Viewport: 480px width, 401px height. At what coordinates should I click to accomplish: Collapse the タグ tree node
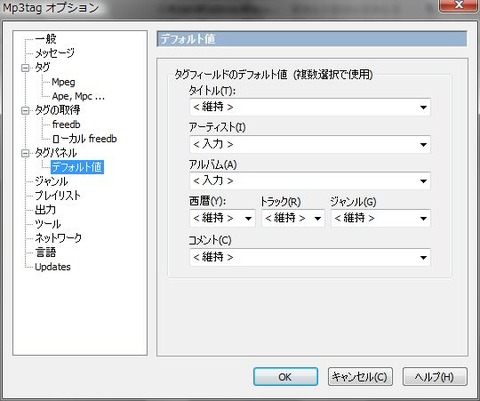[25, 68]
